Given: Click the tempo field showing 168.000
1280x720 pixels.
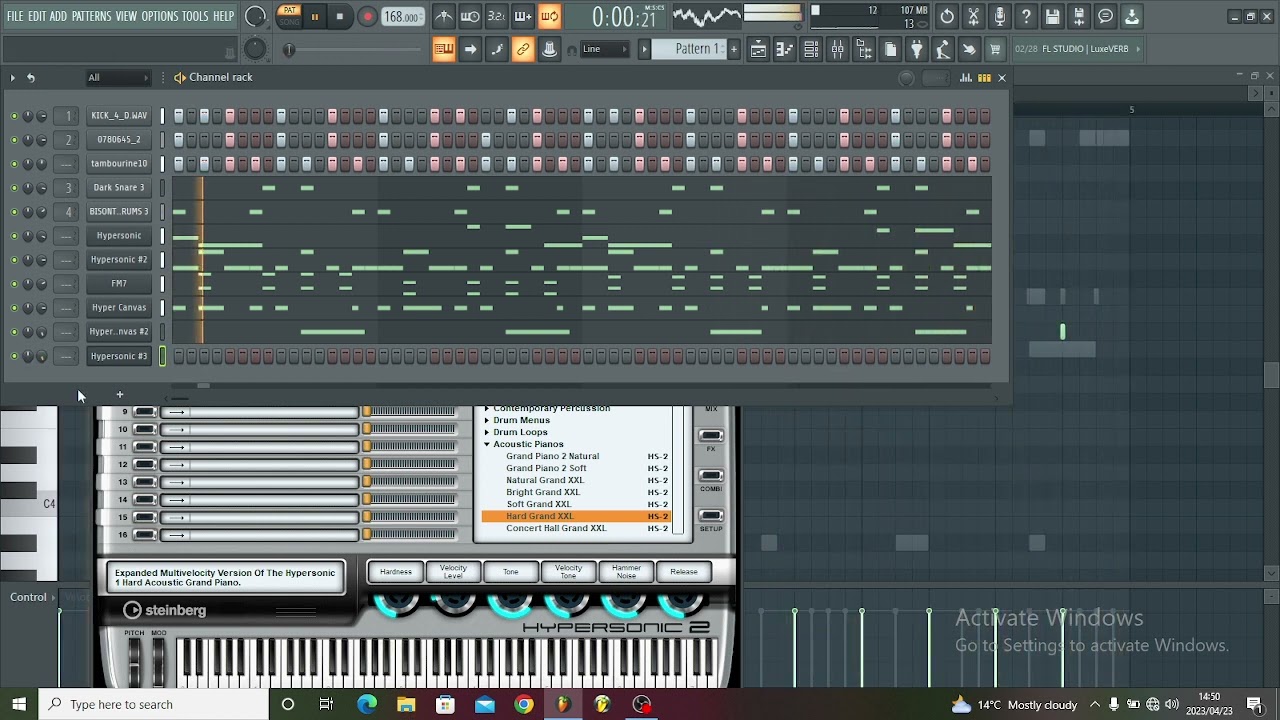Looking at the screenshot, I should pos(402,16).
